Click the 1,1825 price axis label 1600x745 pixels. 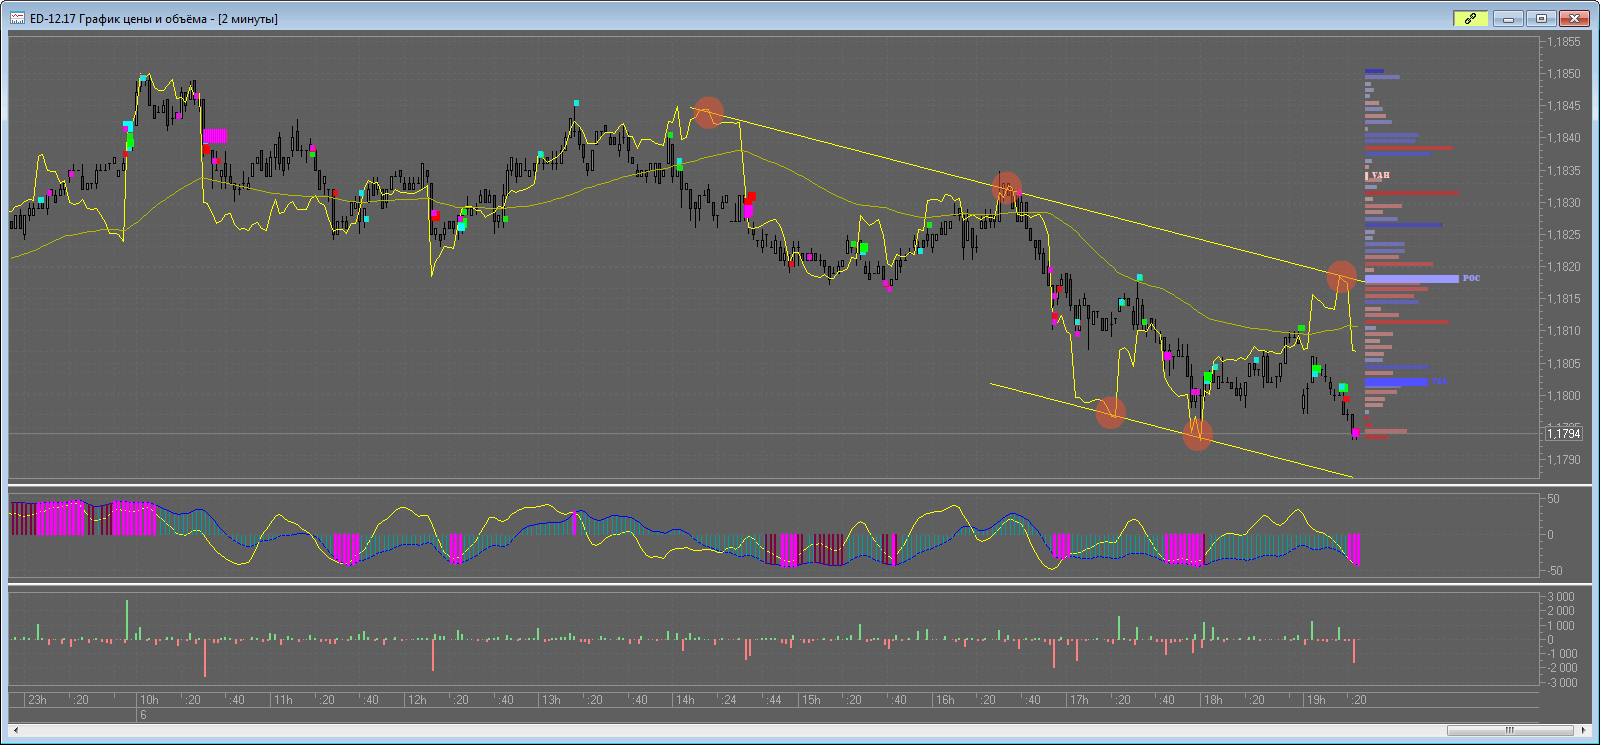click(1564, 235)
